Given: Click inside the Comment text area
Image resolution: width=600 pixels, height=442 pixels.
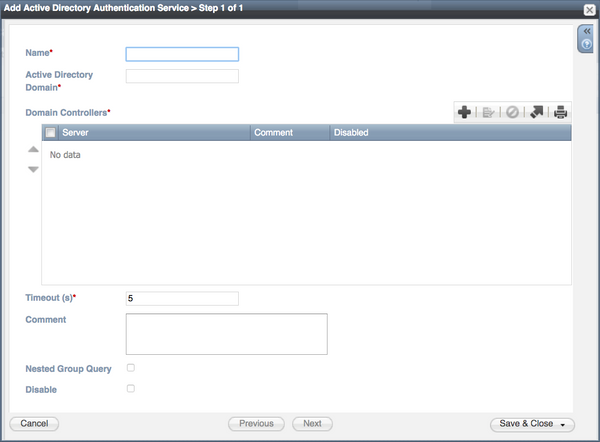Looking at the screenshot, I should [x=227, y=334].
